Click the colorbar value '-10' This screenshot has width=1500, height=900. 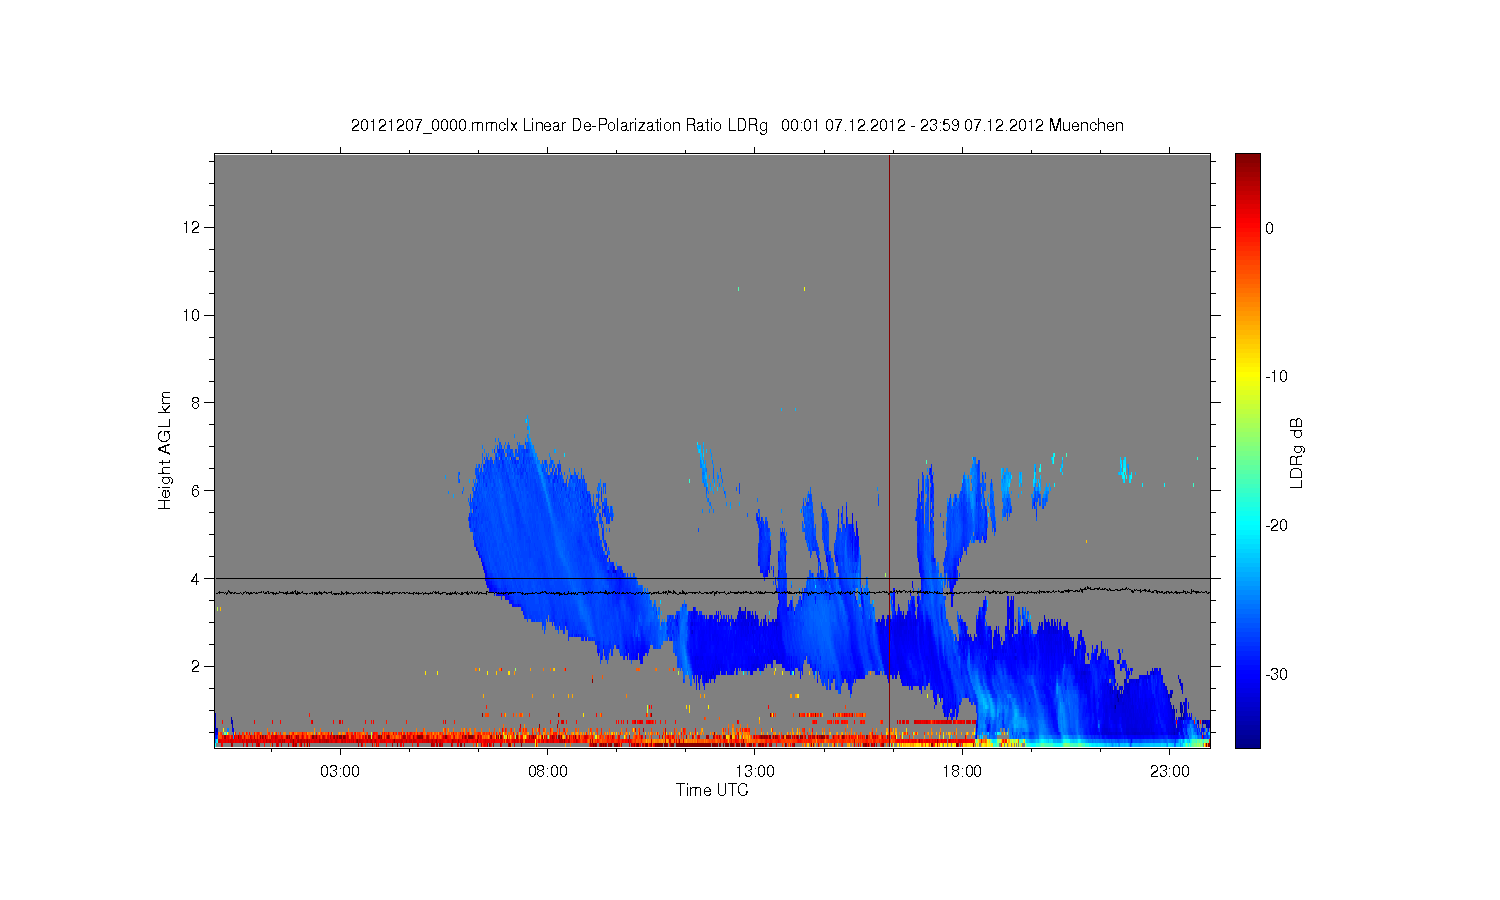1276,377
